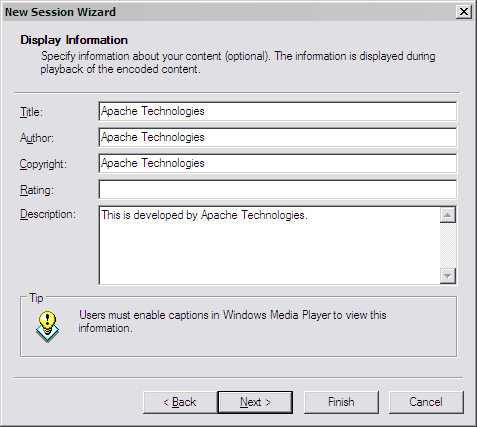The height and width of the screenshot is (427, 477).
Task: Click the Description scrollbar track
Action: (x=448, y=246)
